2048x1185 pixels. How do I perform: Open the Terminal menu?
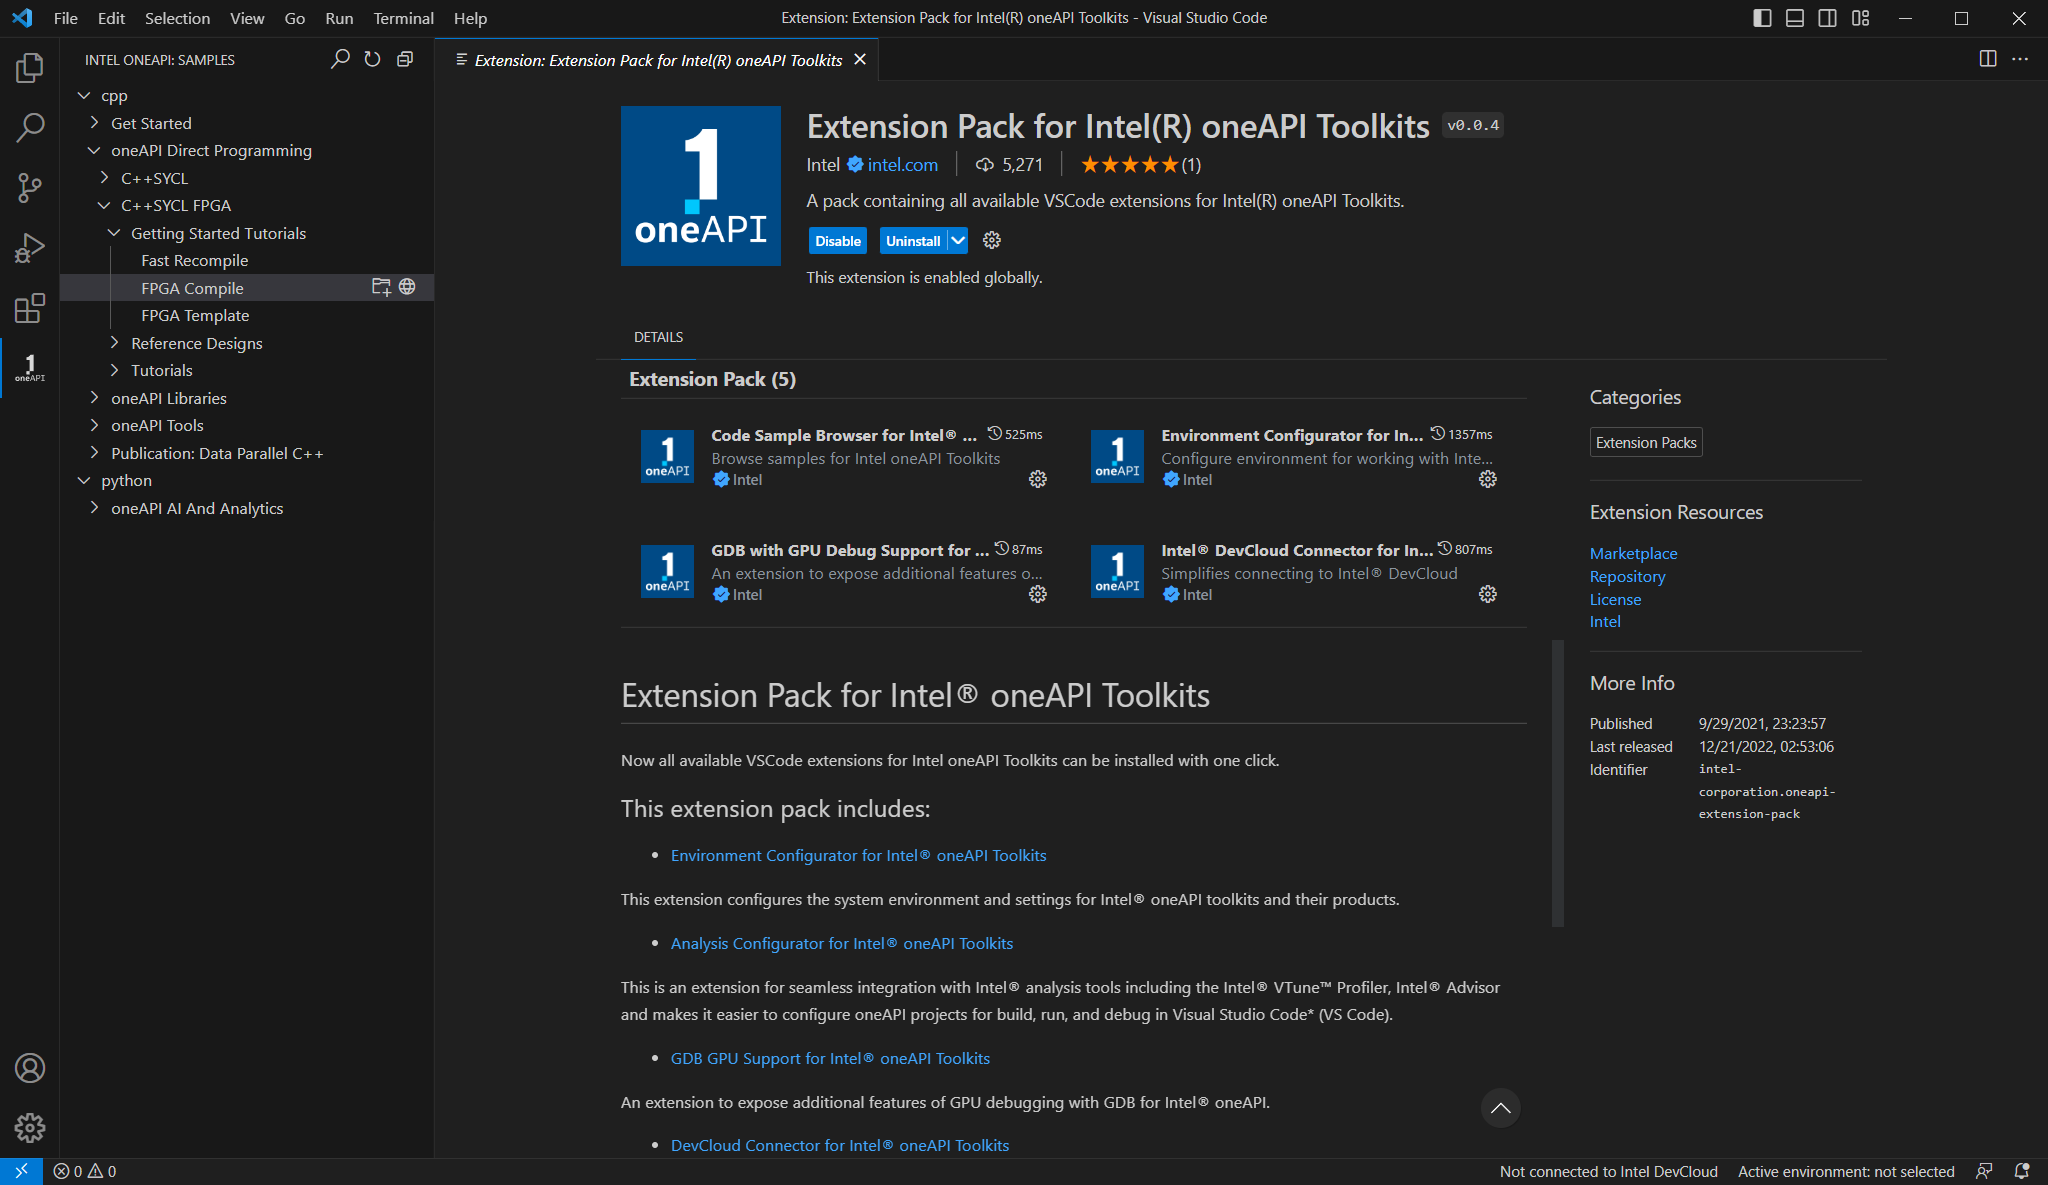click(x=403, y=18)
